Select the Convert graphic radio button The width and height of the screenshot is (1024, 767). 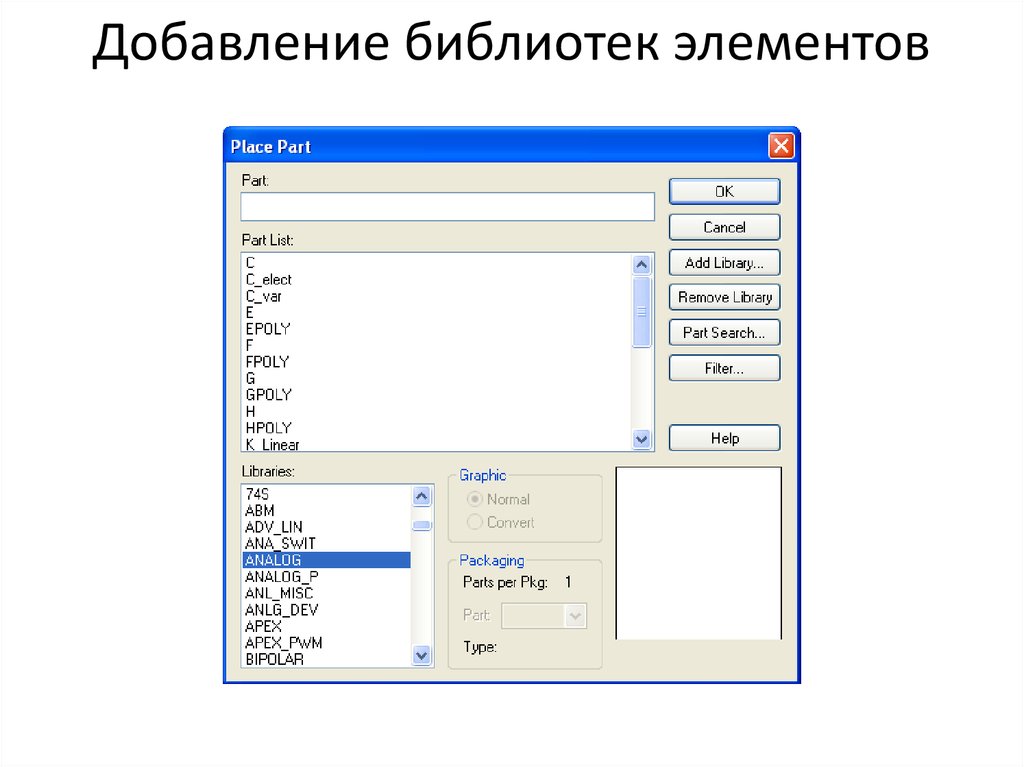point(474,522)
